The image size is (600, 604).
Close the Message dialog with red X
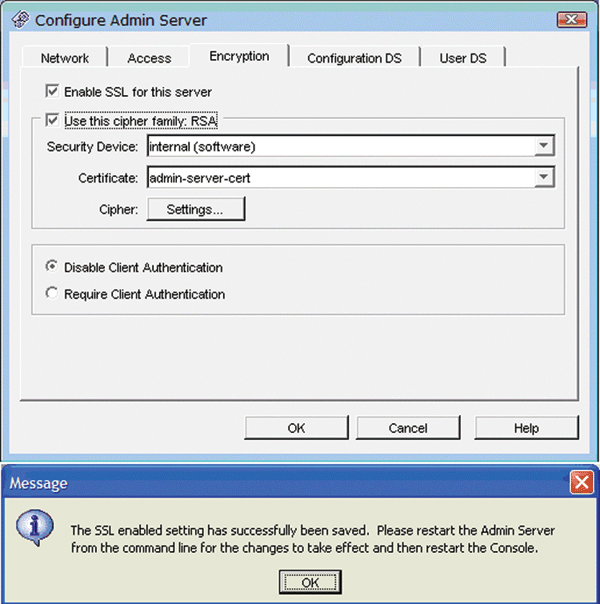[x=582, y=483]
